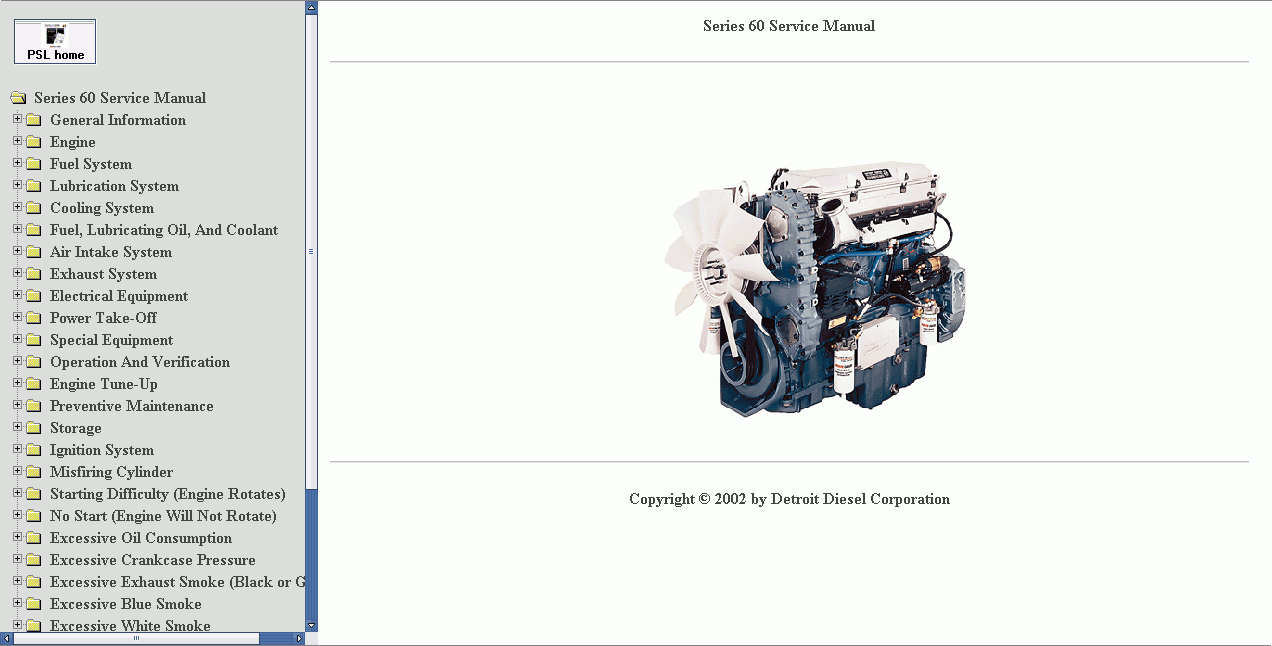Click the PSL home icon
Viewport: 1272px width, 646px height.
click(x=54, y=41)
